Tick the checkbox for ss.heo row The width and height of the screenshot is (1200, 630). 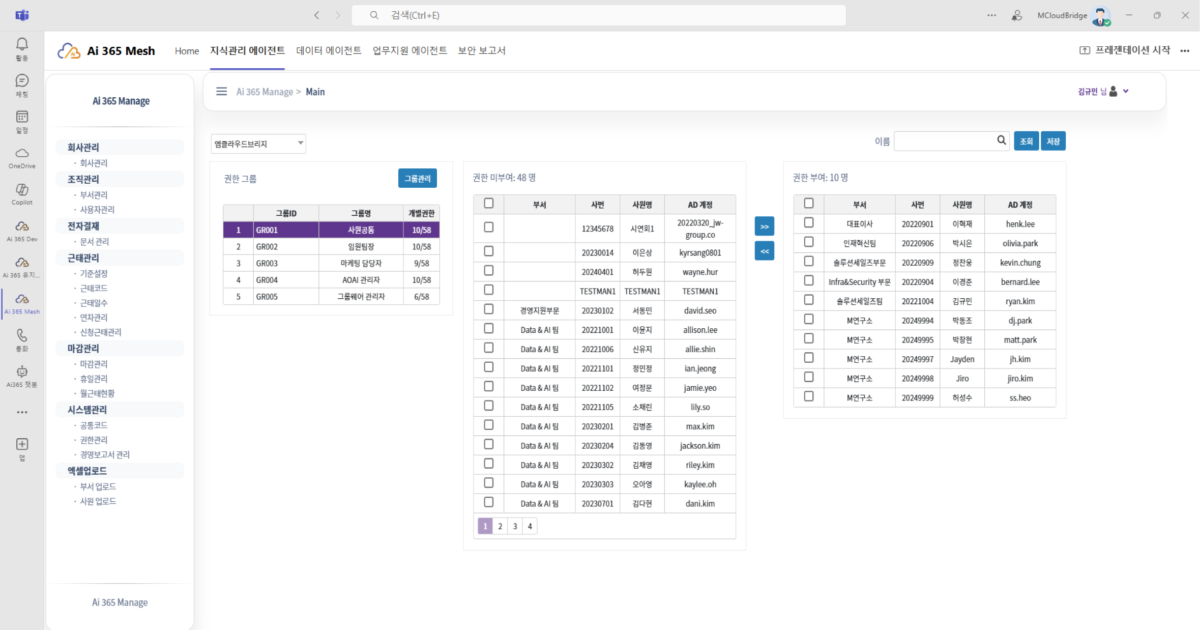tap(808, 397)
